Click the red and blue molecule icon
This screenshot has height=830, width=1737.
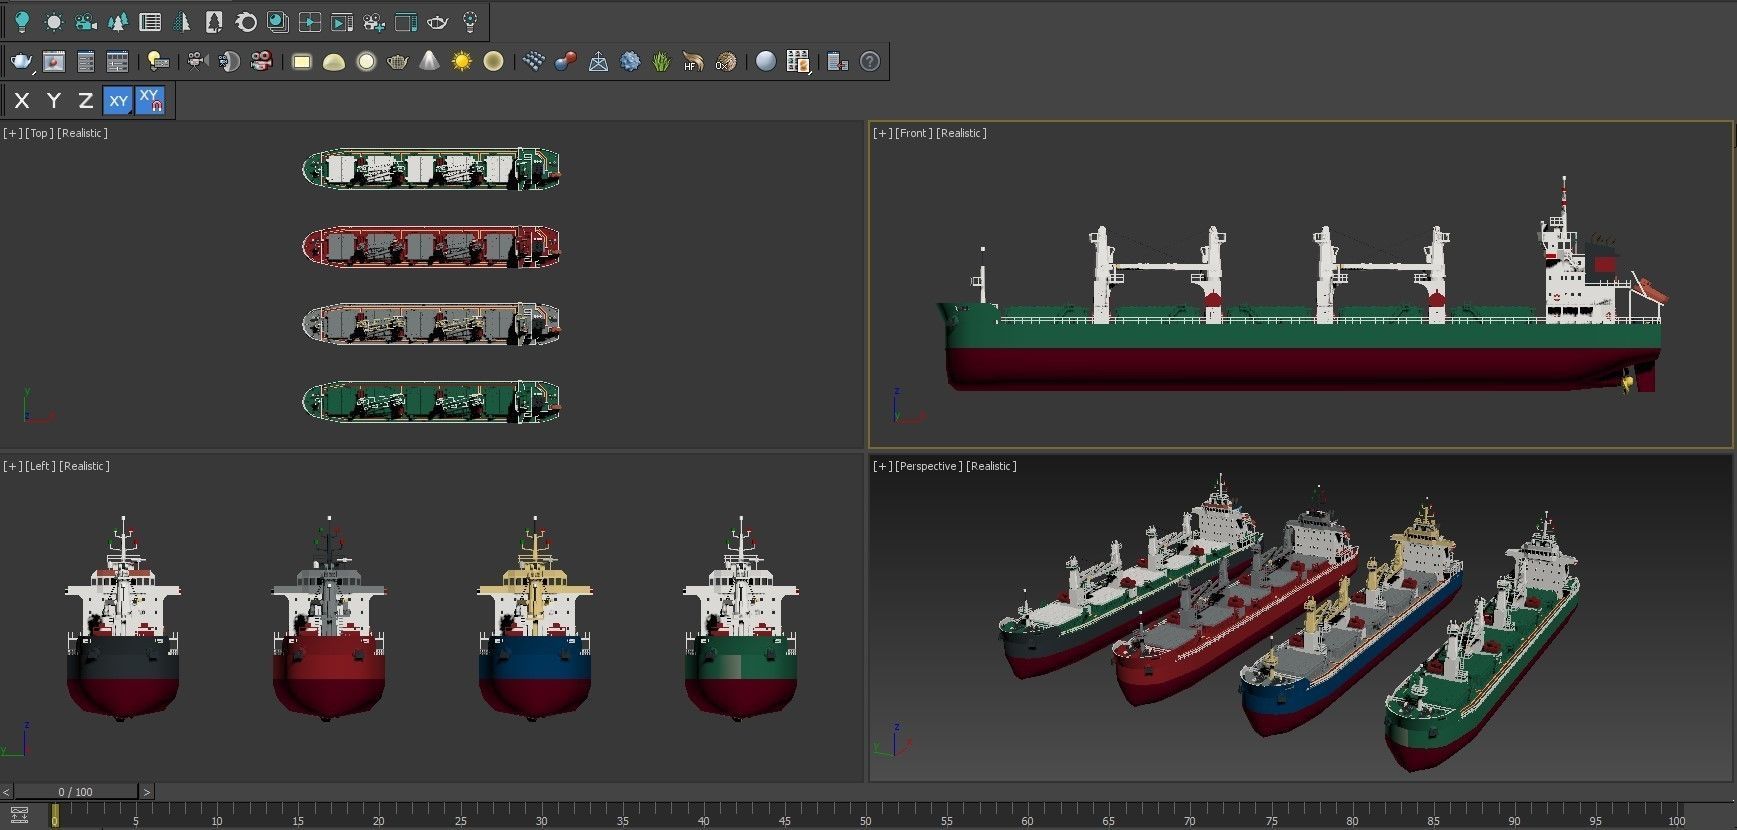(565, 62)
